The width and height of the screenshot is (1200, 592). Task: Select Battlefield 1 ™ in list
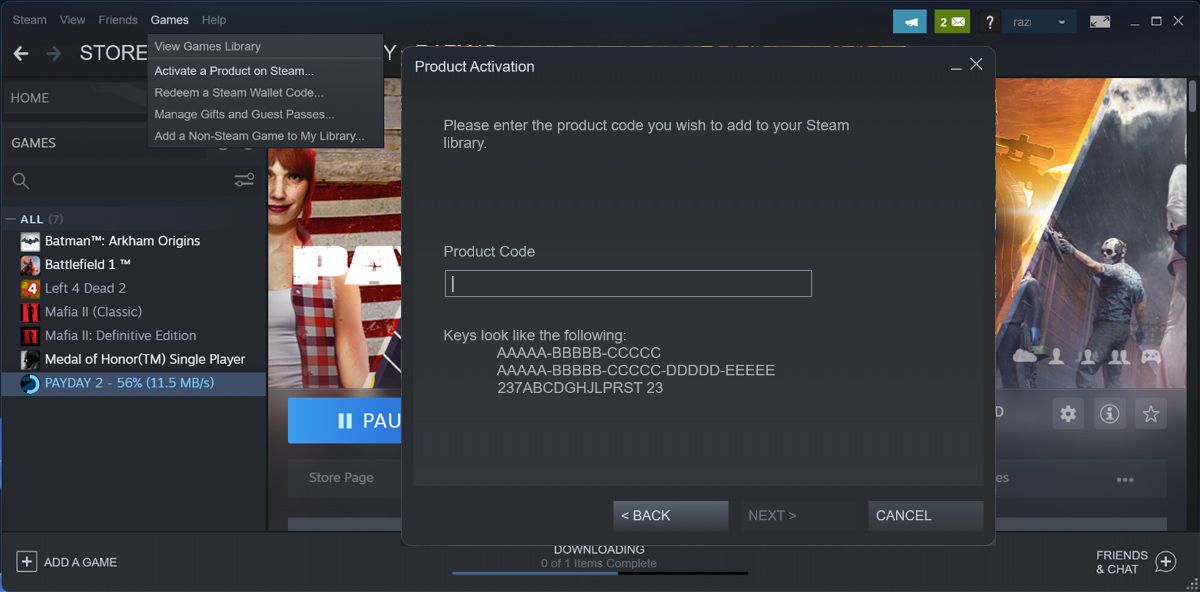[88, 265]
